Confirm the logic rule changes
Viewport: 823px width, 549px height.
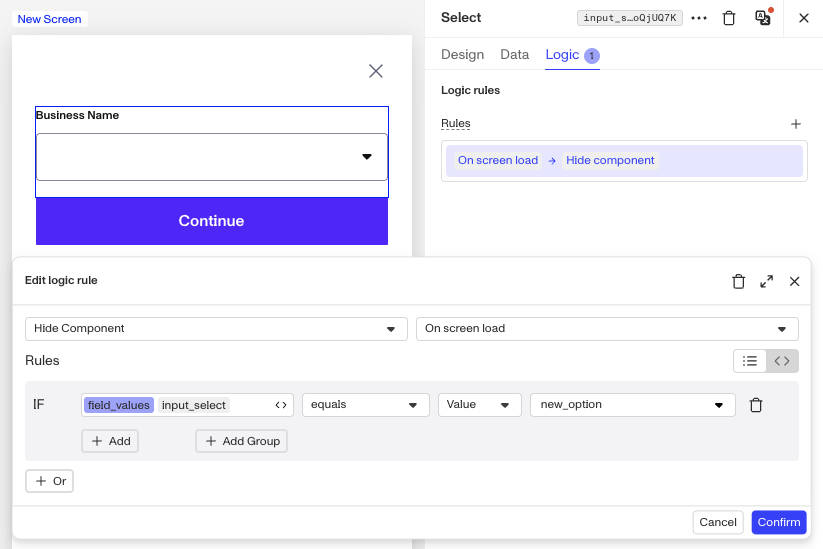click(778, 522)
